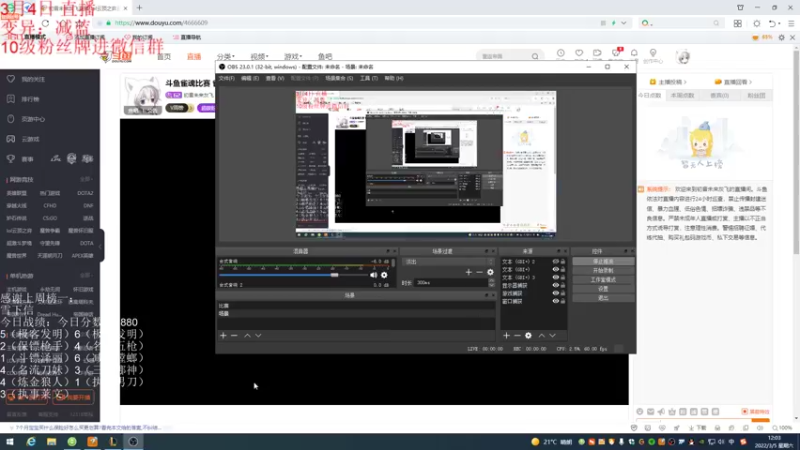The height and width of the screenshot is (450, 800).
Task: Open followed heart icon in Douyu header
Action: click(579, 53)
